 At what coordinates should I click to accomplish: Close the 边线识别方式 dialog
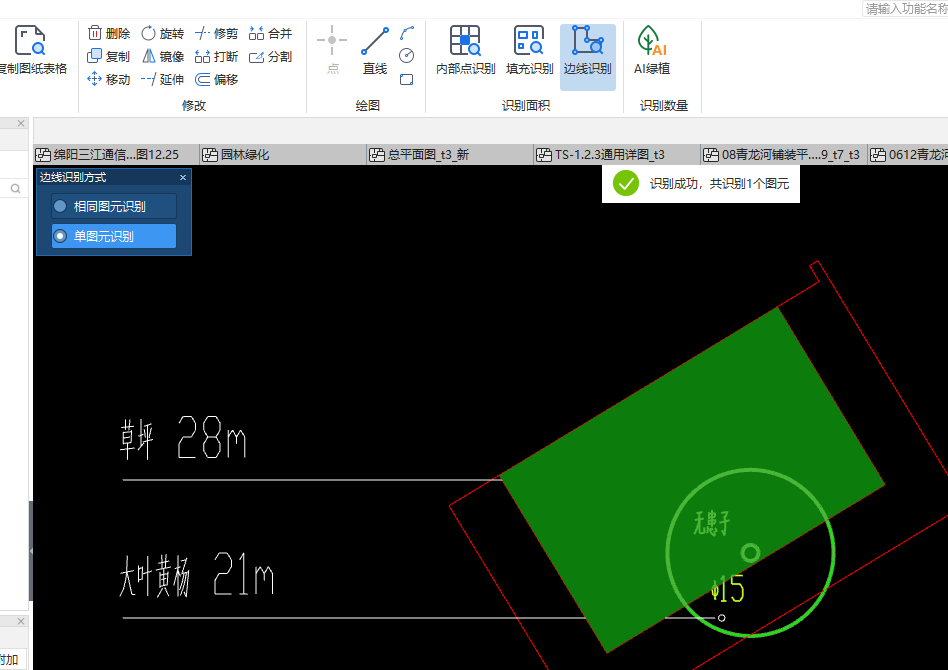[182, 176]
